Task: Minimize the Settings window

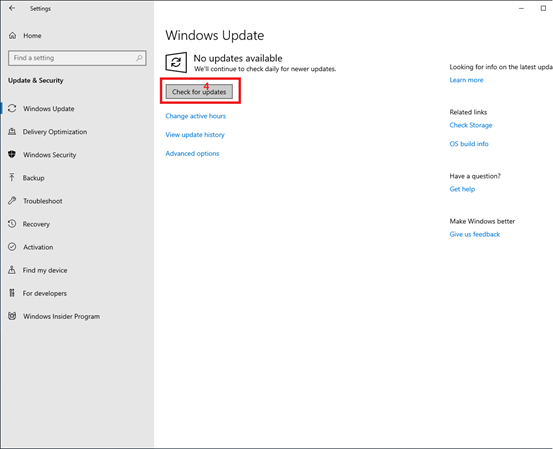Action: (521, 8)
